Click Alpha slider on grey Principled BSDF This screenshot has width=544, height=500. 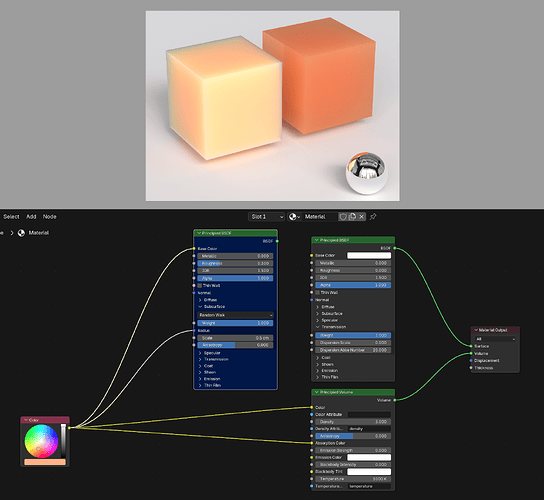[353, 285]
